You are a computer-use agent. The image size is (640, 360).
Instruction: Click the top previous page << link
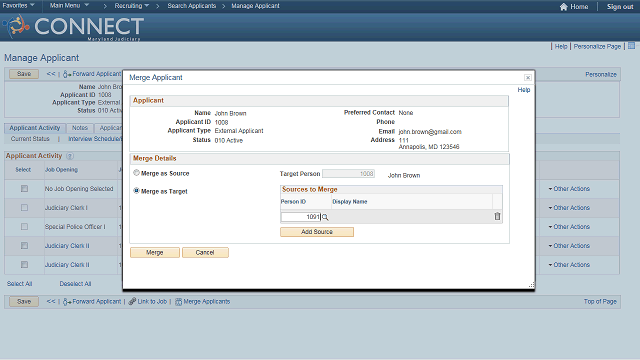[51, 73]
